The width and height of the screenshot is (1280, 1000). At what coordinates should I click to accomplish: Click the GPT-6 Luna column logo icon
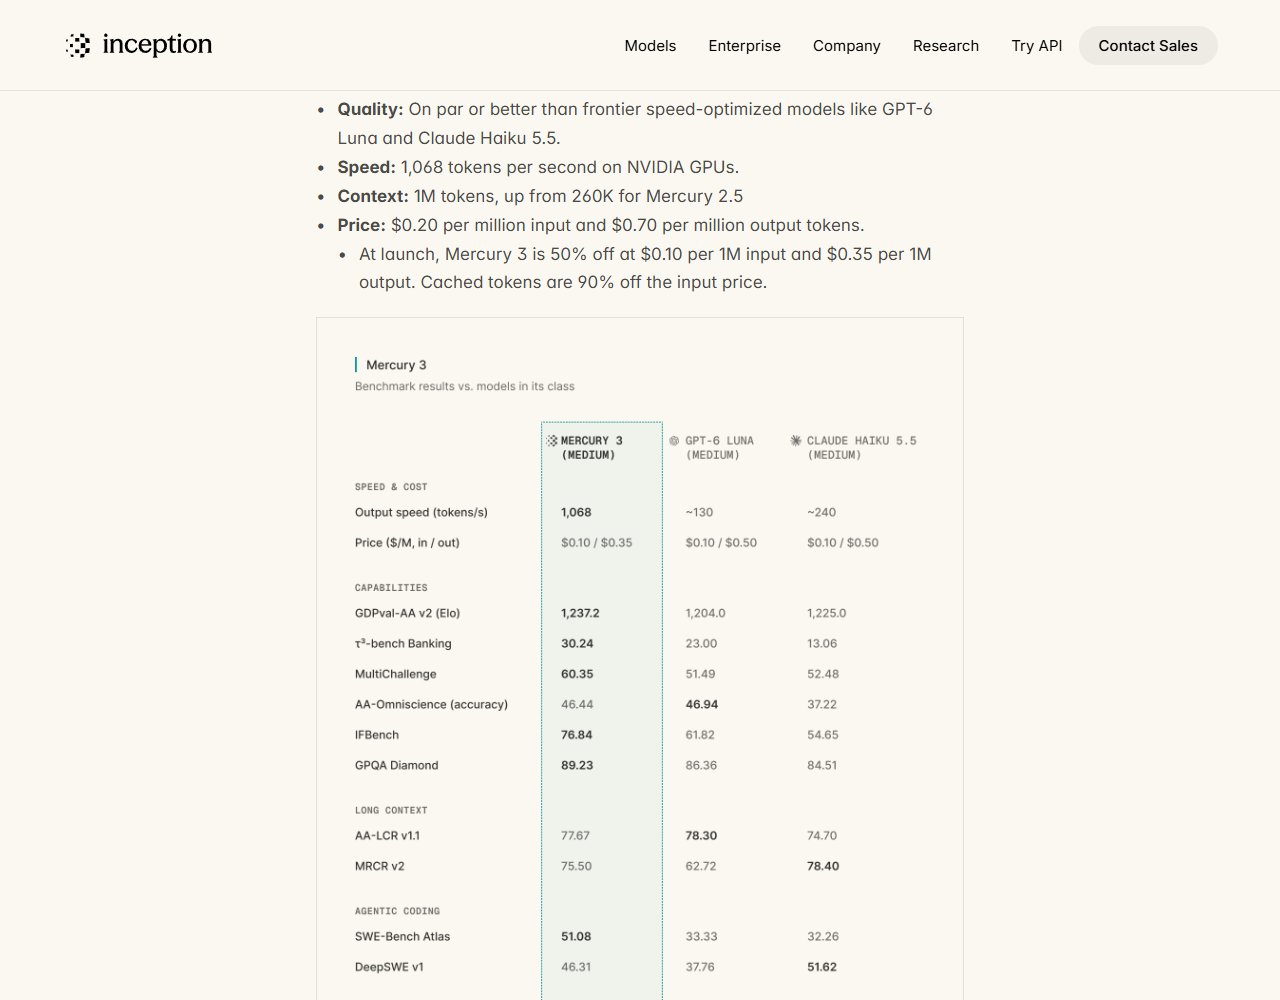click(674, 440)
